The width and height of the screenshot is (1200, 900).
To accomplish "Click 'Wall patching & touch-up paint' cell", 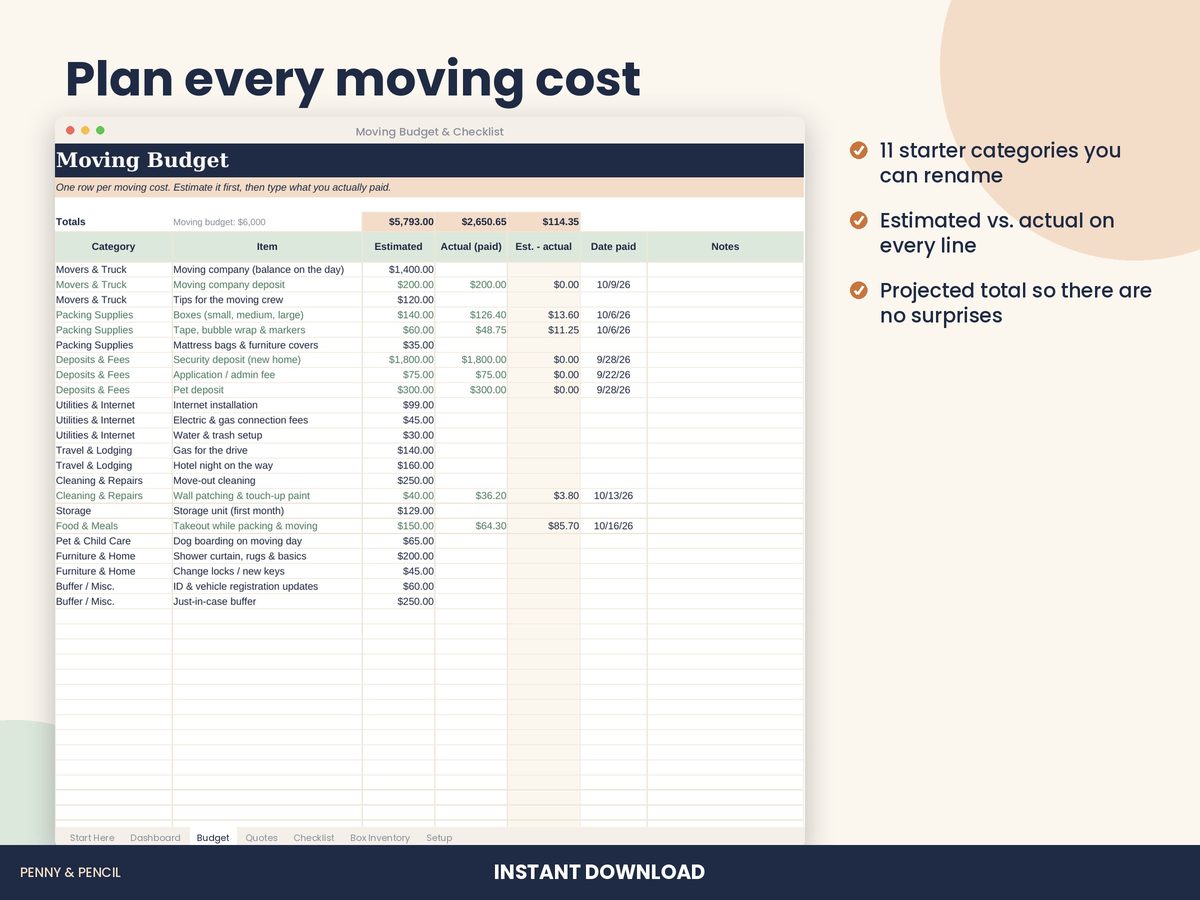I will (x=267, y=496).
